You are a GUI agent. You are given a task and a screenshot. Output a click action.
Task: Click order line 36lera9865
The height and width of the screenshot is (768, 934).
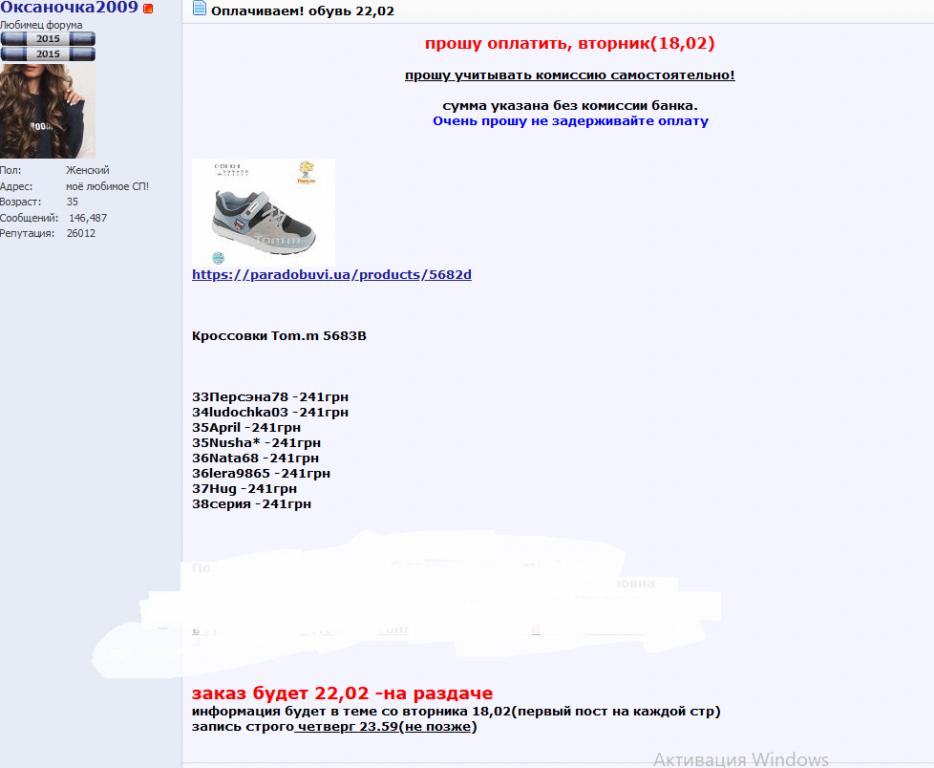(x=261, y=473)
